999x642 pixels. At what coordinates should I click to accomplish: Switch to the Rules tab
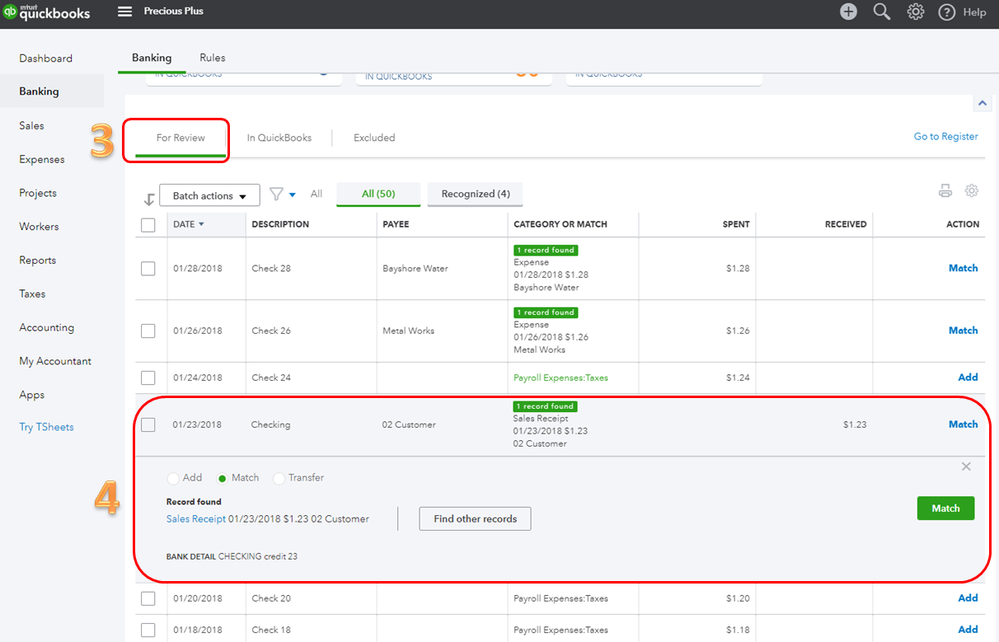point(212,57)
